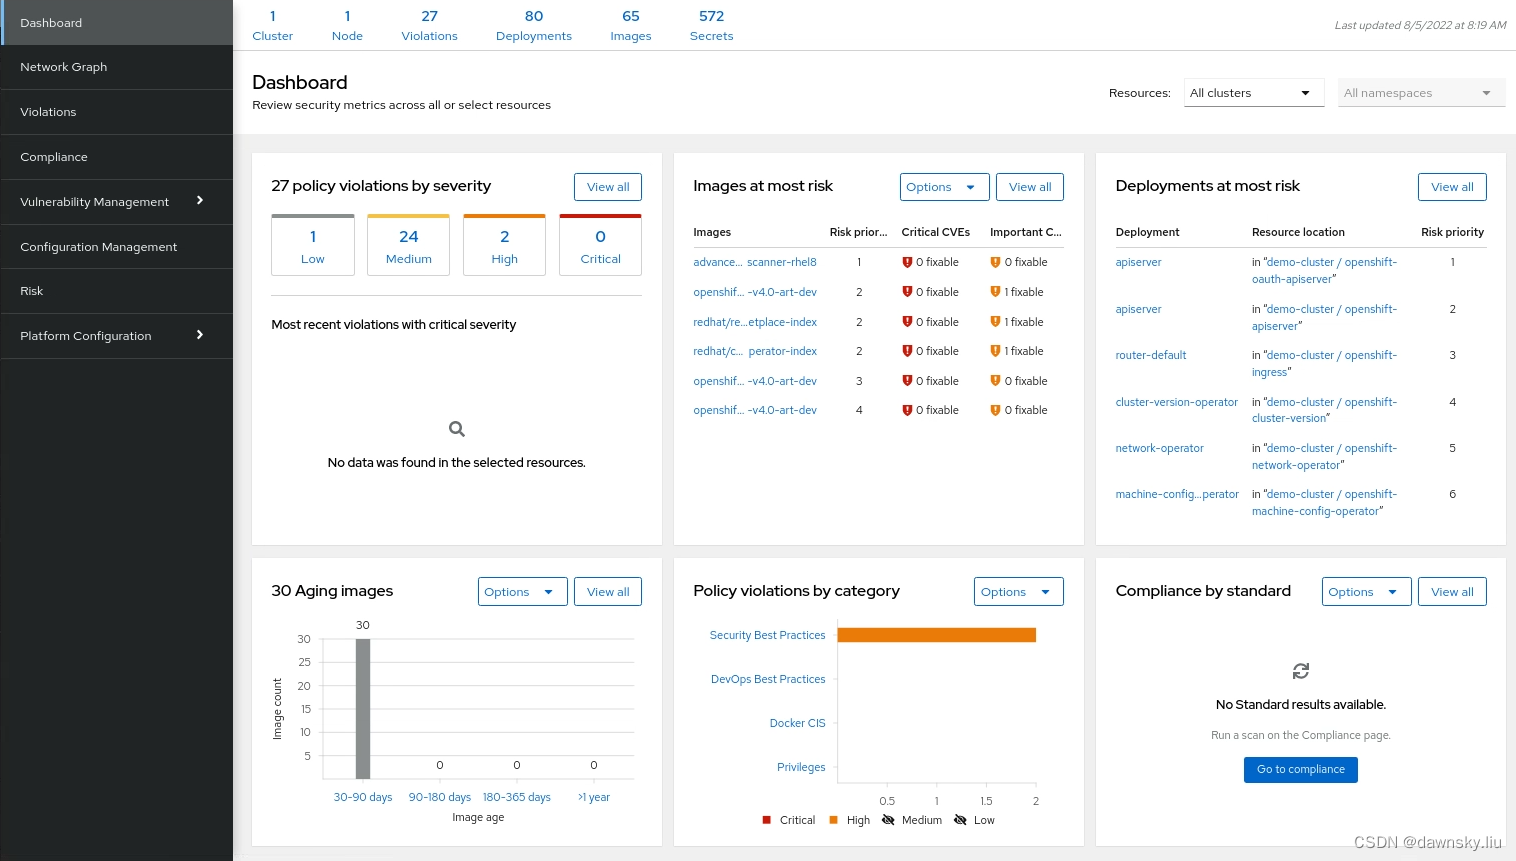
Task: Click Security Best Practices category label
Action: tap(768, 635)
